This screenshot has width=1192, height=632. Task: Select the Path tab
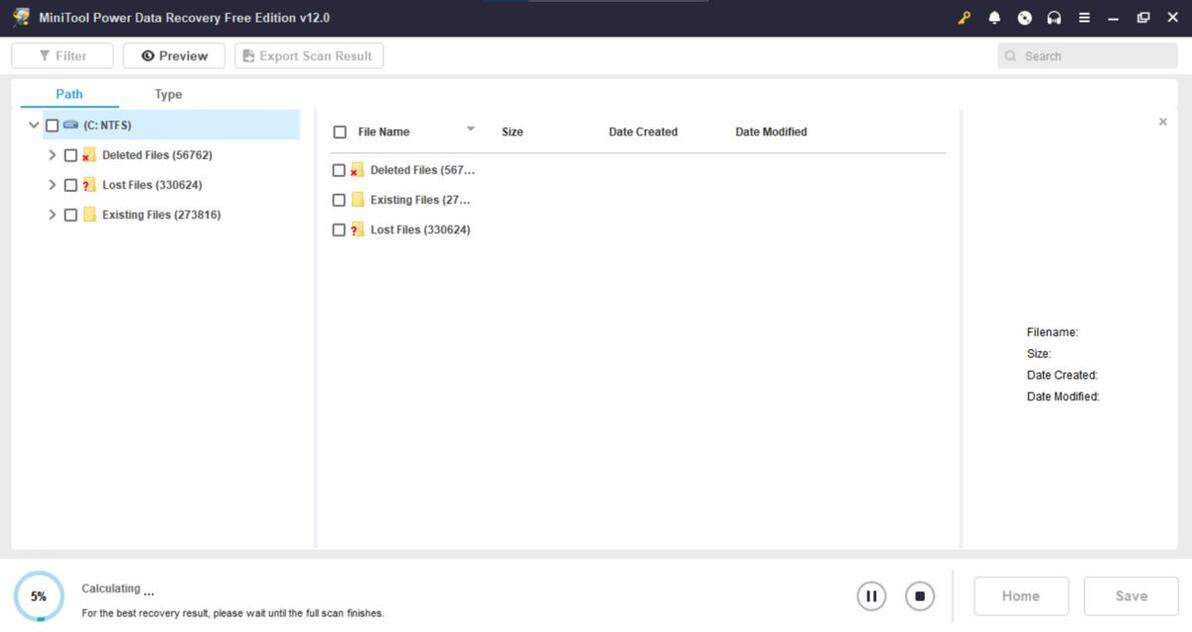click(69, 94)
